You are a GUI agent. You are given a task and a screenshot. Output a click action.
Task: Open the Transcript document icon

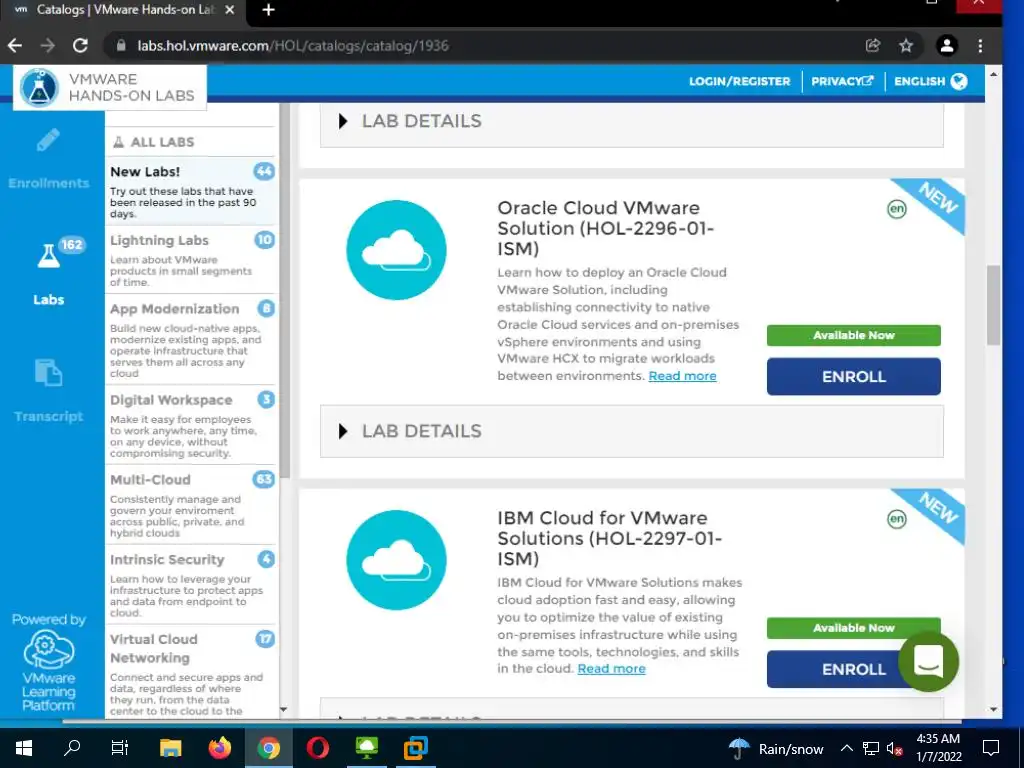(48, 373)
